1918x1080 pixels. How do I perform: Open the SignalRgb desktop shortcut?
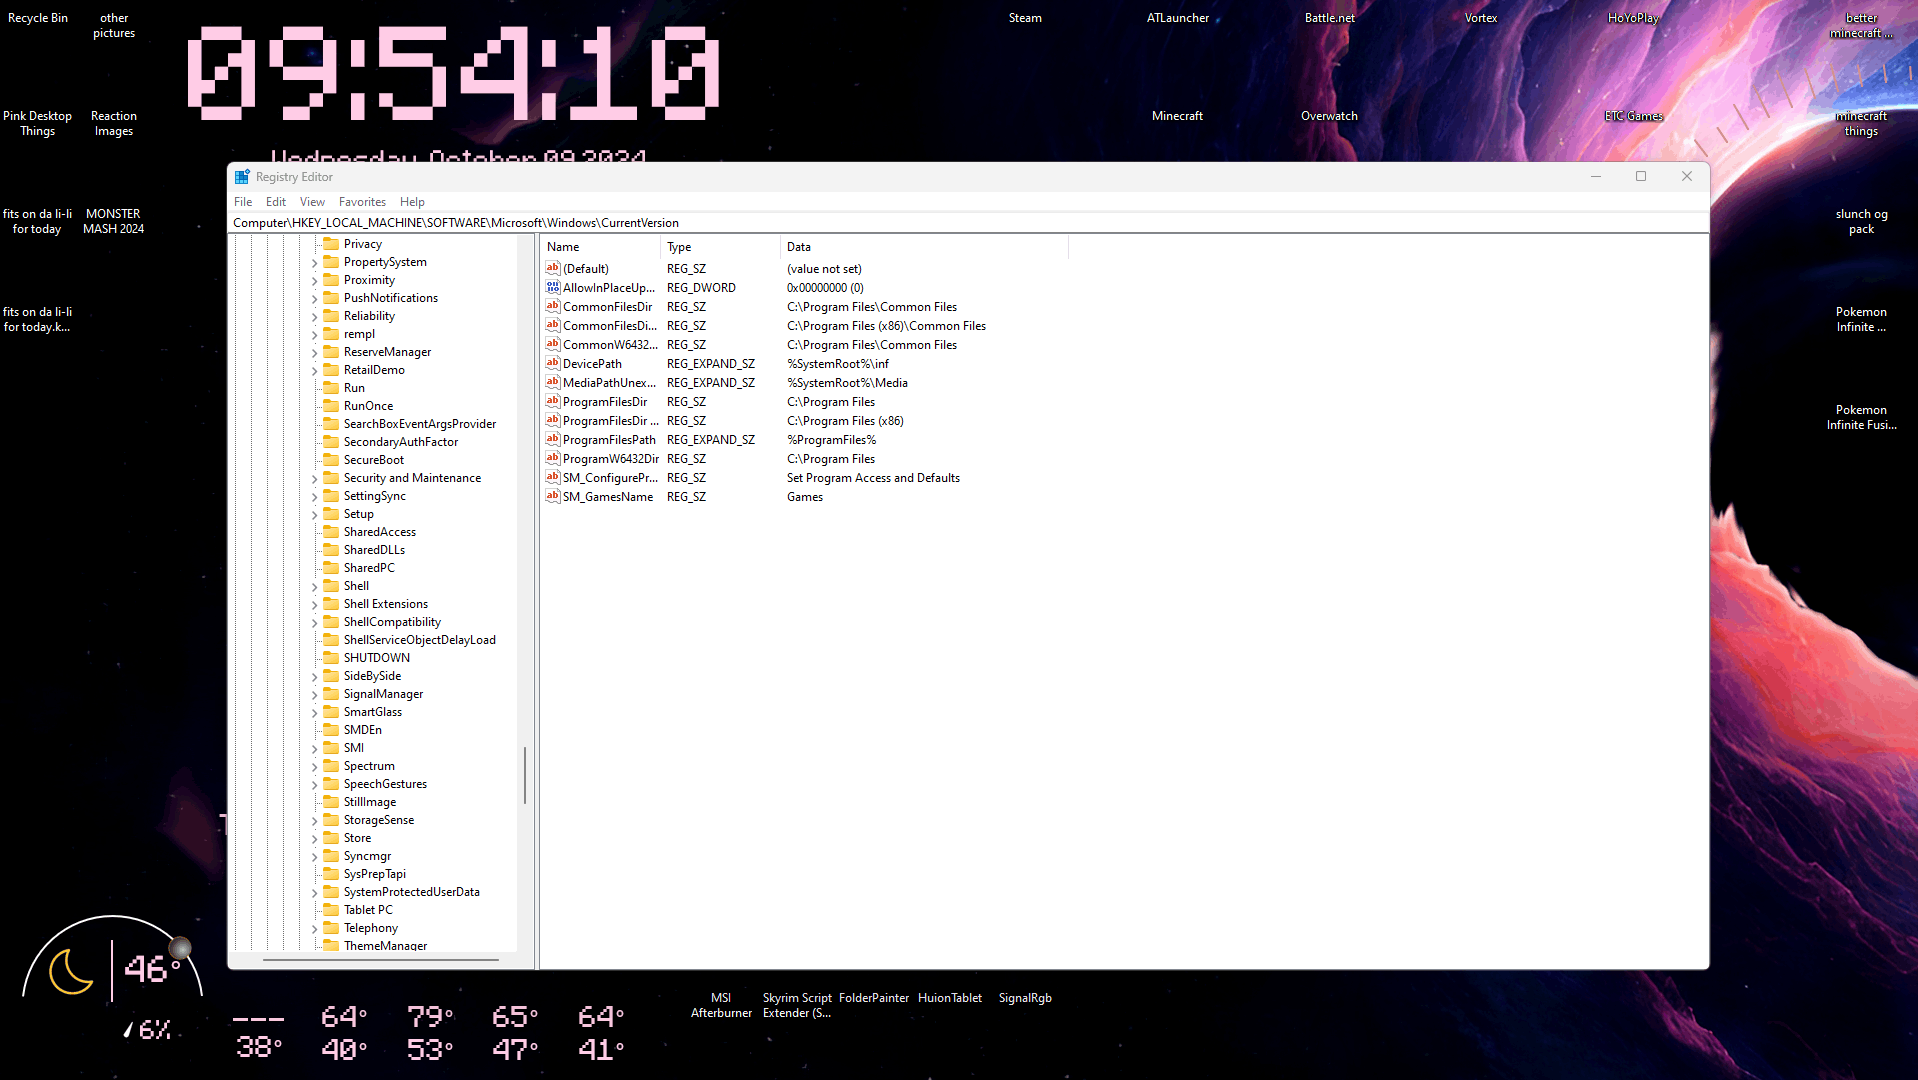point(1025,998)
